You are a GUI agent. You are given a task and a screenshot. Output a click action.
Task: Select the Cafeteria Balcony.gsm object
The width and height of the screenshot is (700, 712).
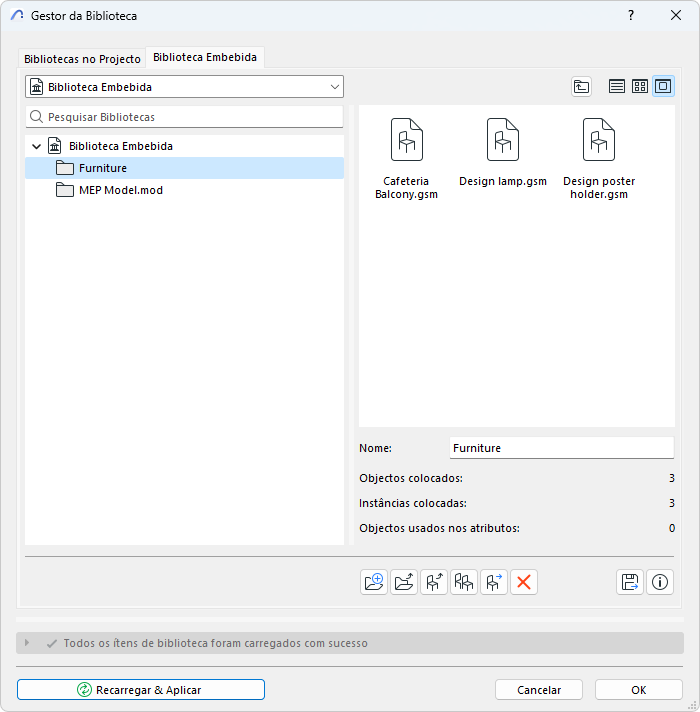tap(406, 159)
